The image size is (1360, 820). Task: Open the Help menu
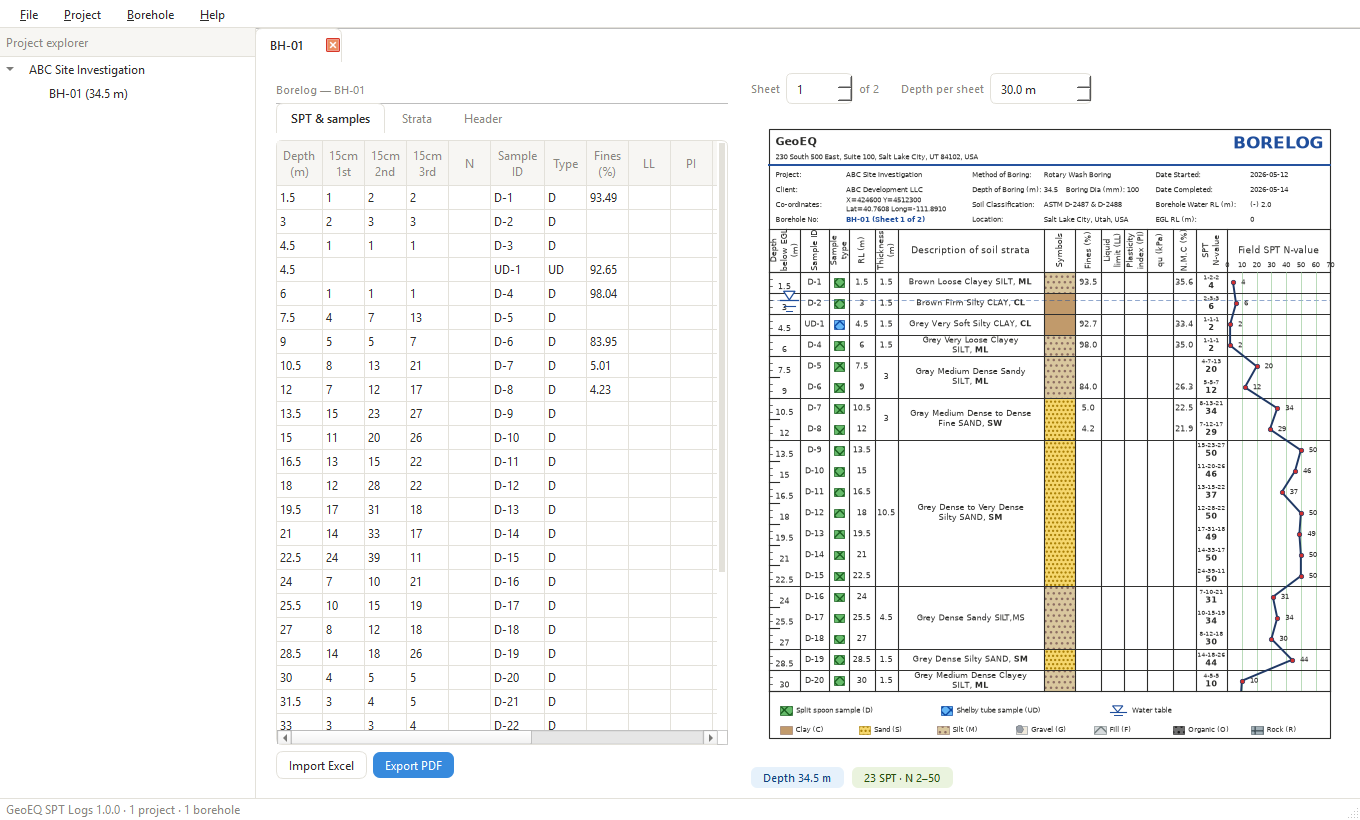pos(212,15)
